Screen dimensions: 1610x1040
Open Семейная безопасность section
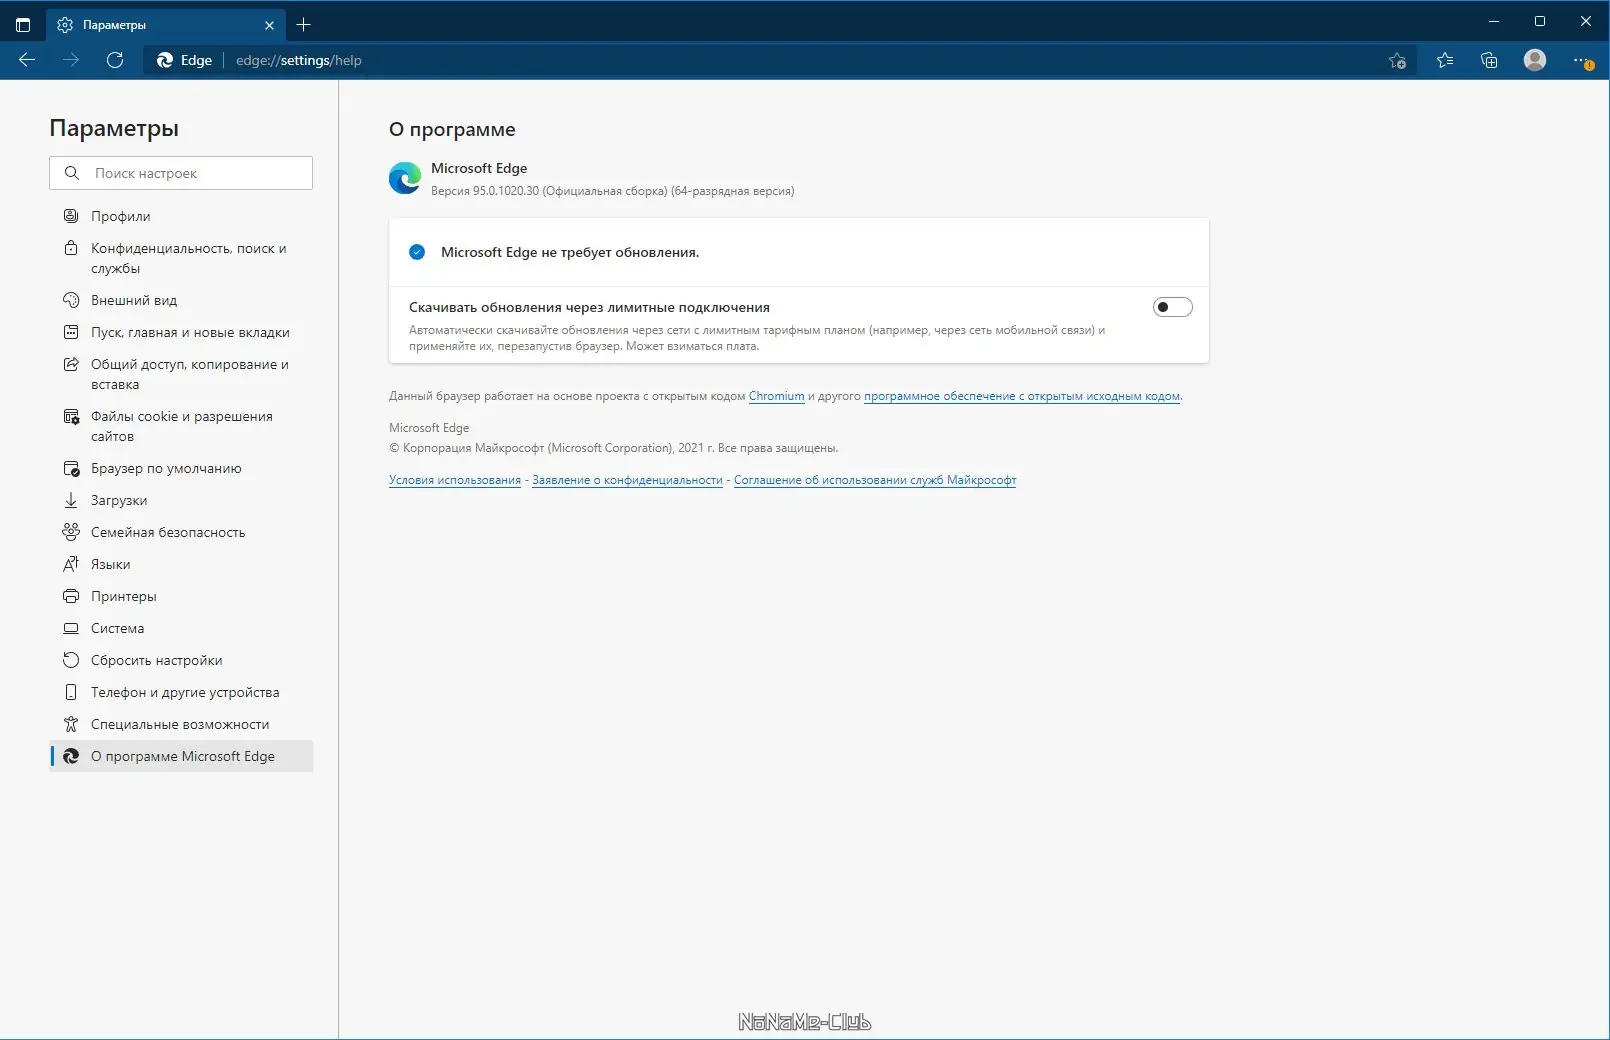181,532
